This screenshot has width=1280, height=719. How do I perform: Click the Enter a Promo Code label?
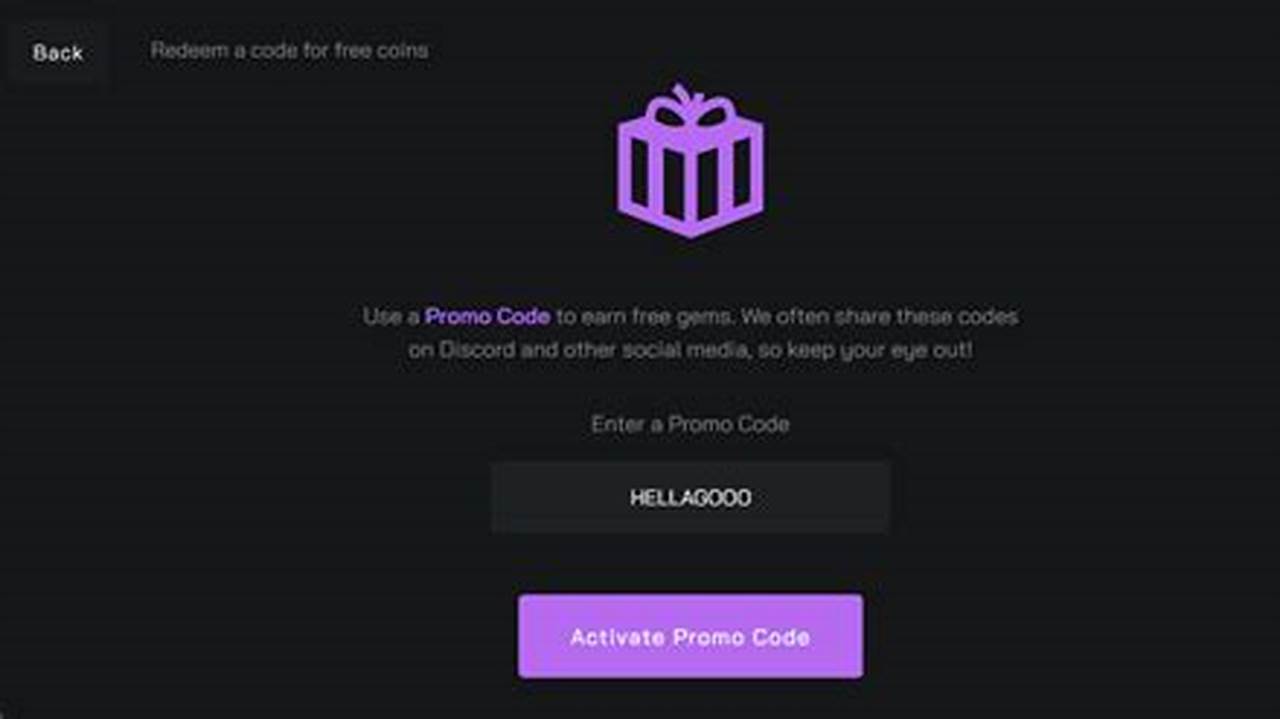tap(690, 424)
